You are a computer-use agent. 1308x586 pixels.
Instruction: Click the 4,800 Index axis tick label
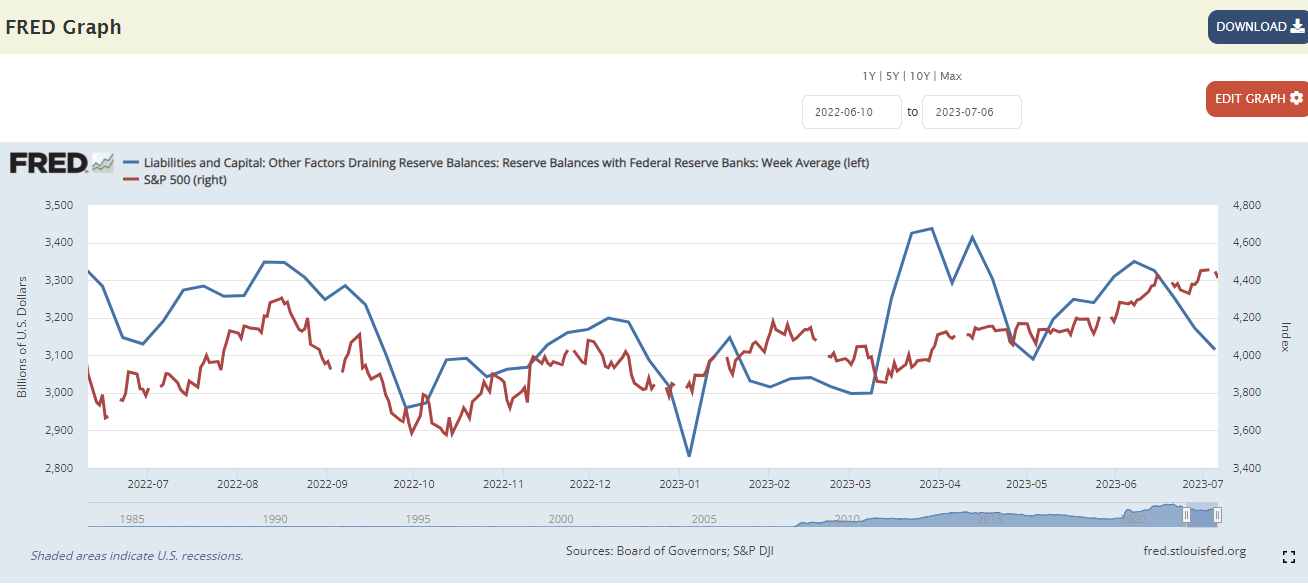click(1246, 205)
